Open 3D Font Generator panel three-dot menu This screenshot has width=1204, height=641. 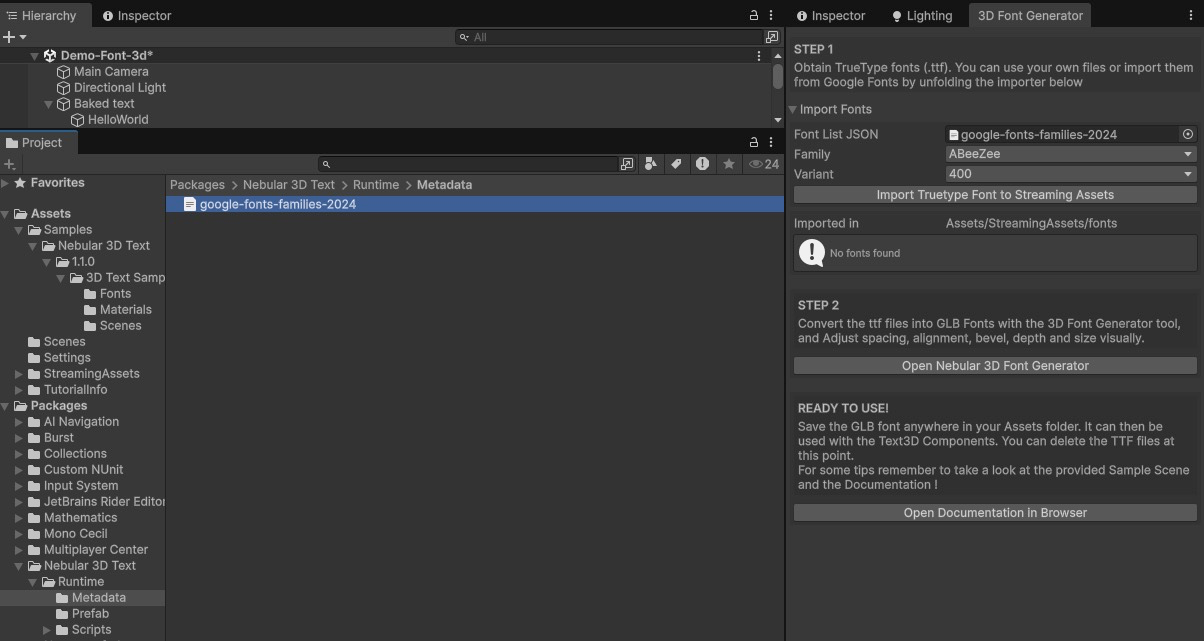coord(1193,15)
